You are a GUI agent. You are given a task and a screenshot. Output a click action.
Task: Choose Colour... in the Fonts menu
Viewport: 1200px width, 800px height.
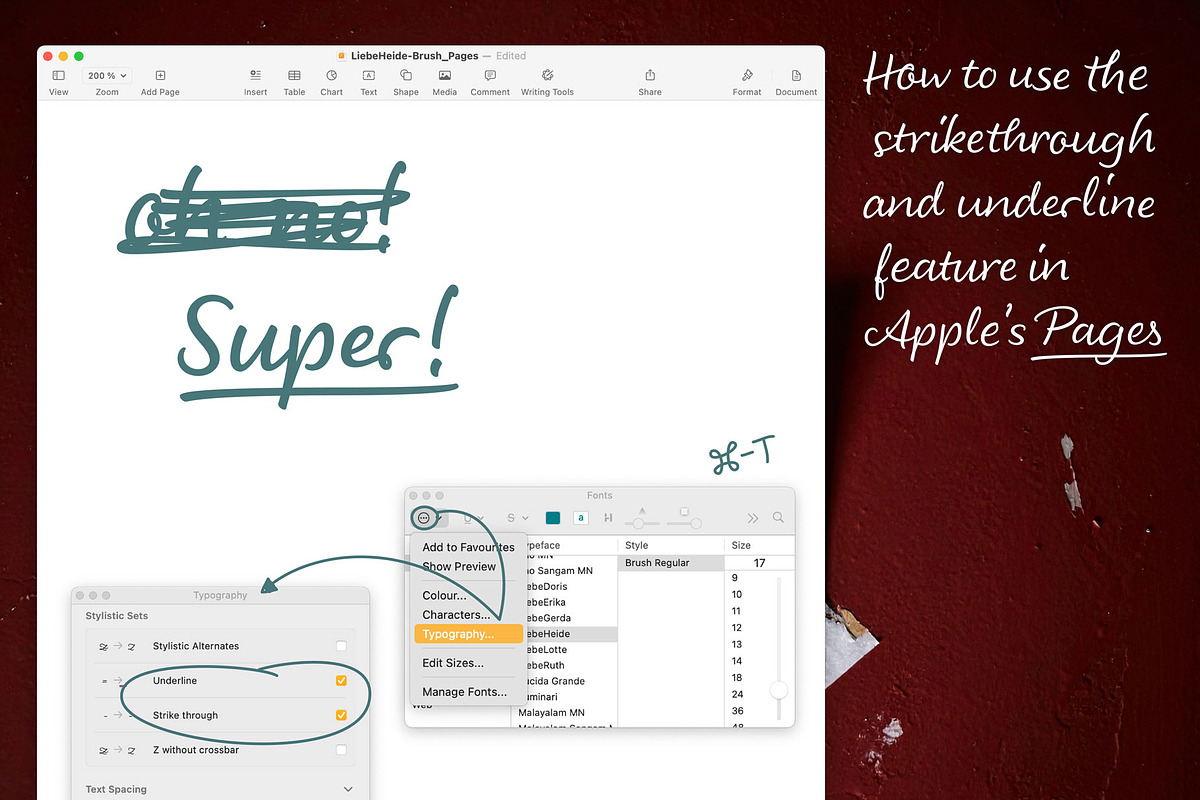pos(468,596)
